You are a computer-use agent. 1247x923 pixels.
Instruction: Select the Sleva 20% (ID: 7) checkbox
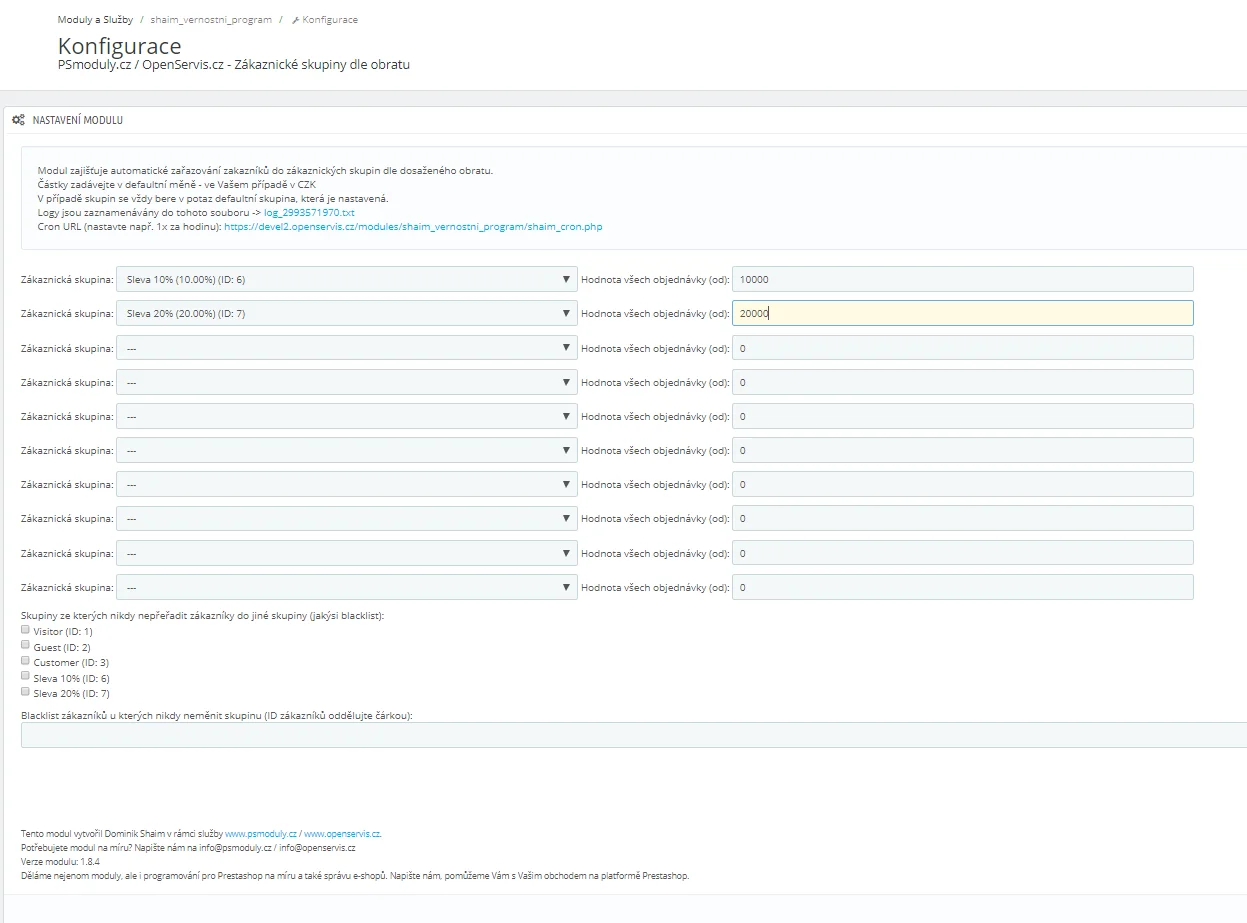26,691
